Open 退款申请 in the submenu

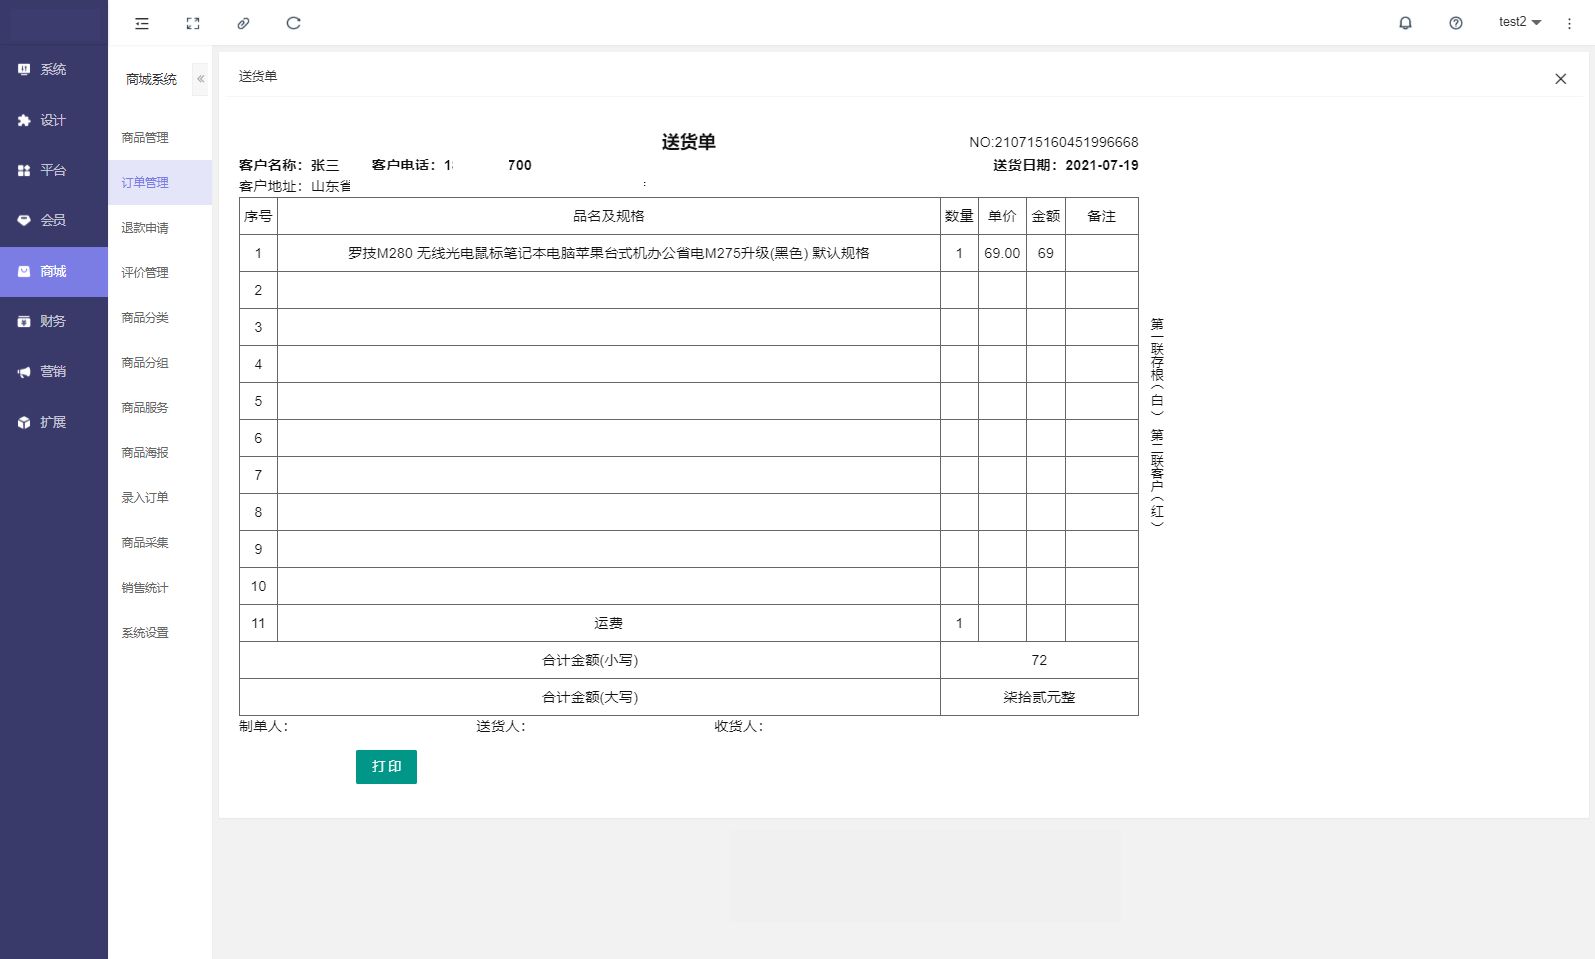(x=145, y=228)
